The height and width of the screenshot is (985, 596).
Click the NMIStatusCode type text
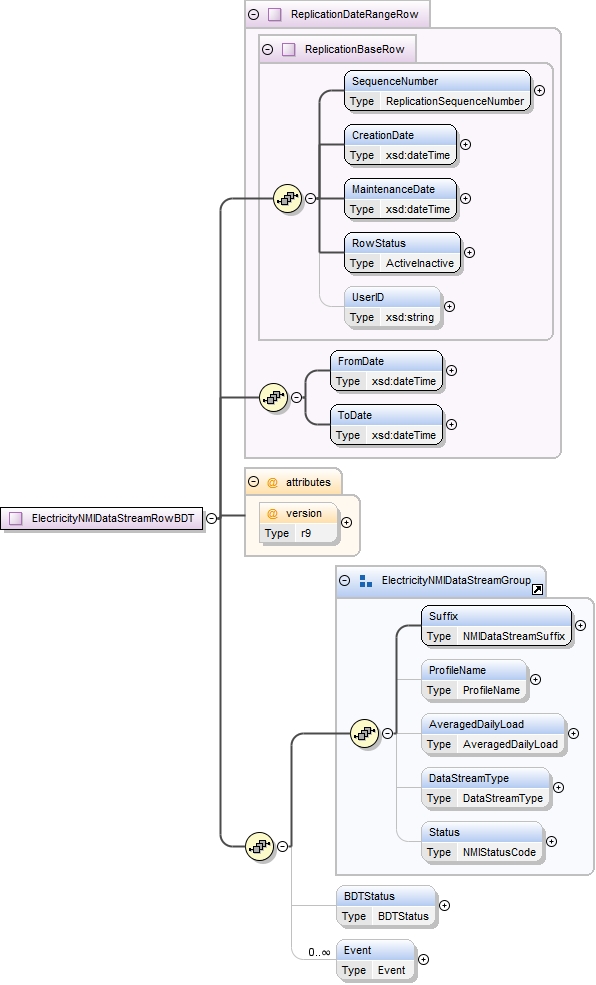(x=499, y=852)
